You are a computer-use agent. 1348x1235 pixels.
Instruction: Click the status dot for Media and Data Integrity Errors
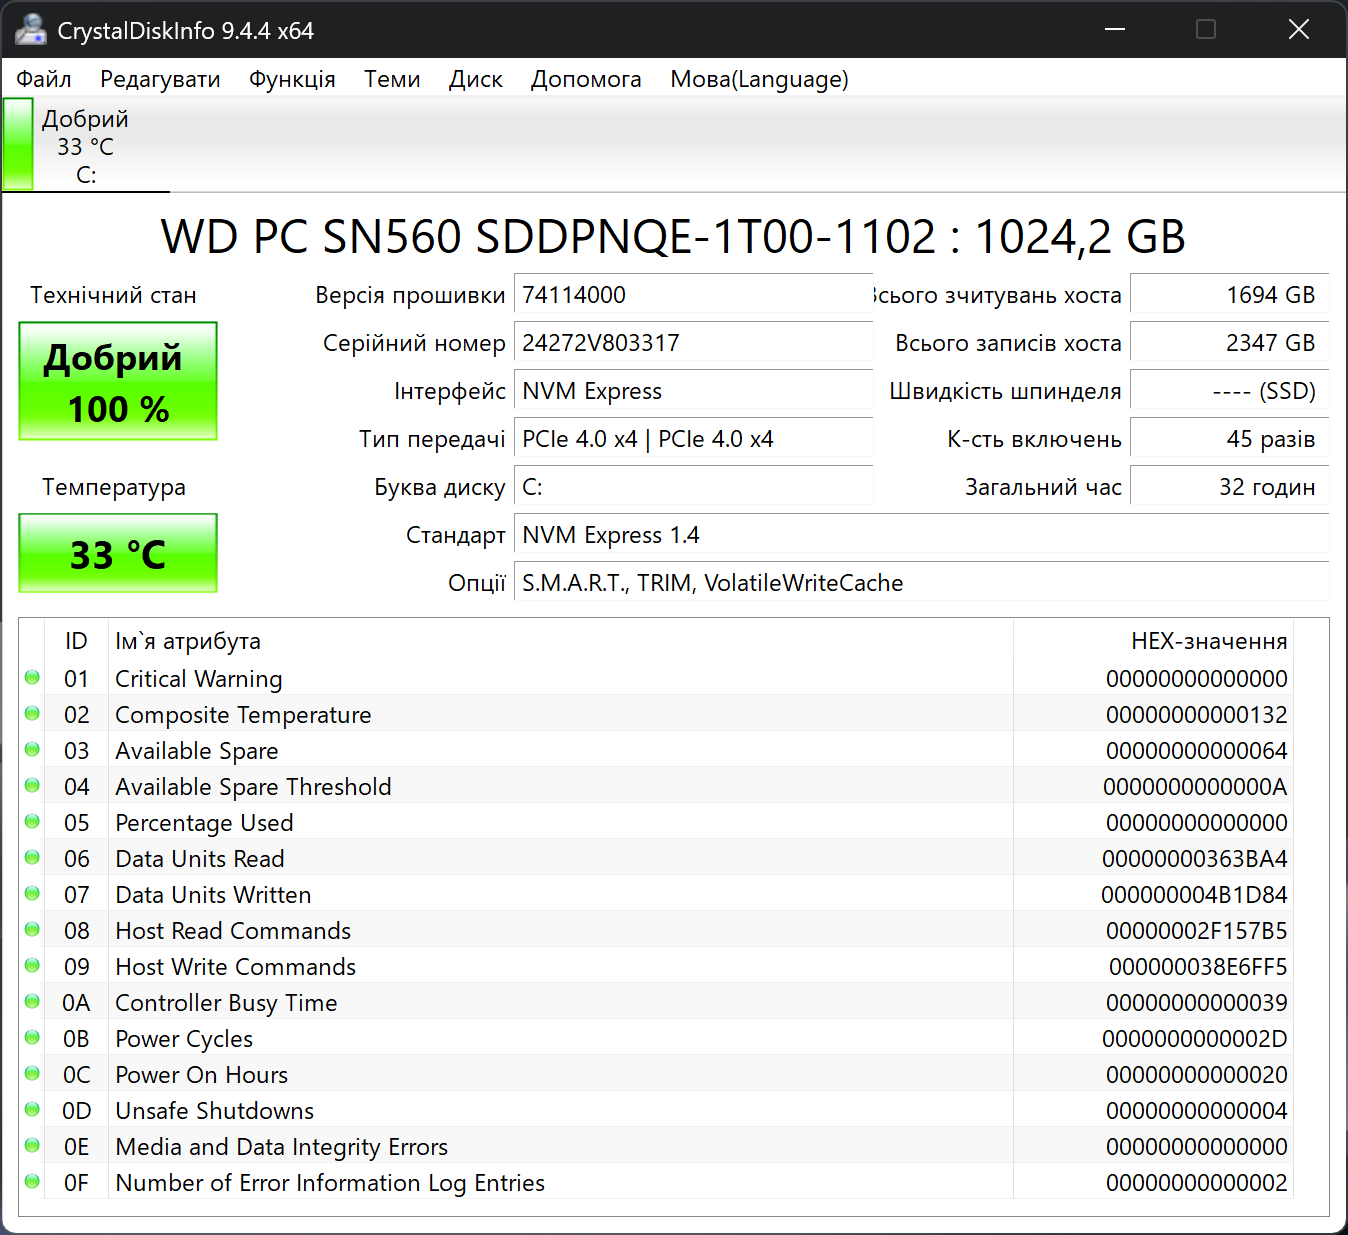32,1146
